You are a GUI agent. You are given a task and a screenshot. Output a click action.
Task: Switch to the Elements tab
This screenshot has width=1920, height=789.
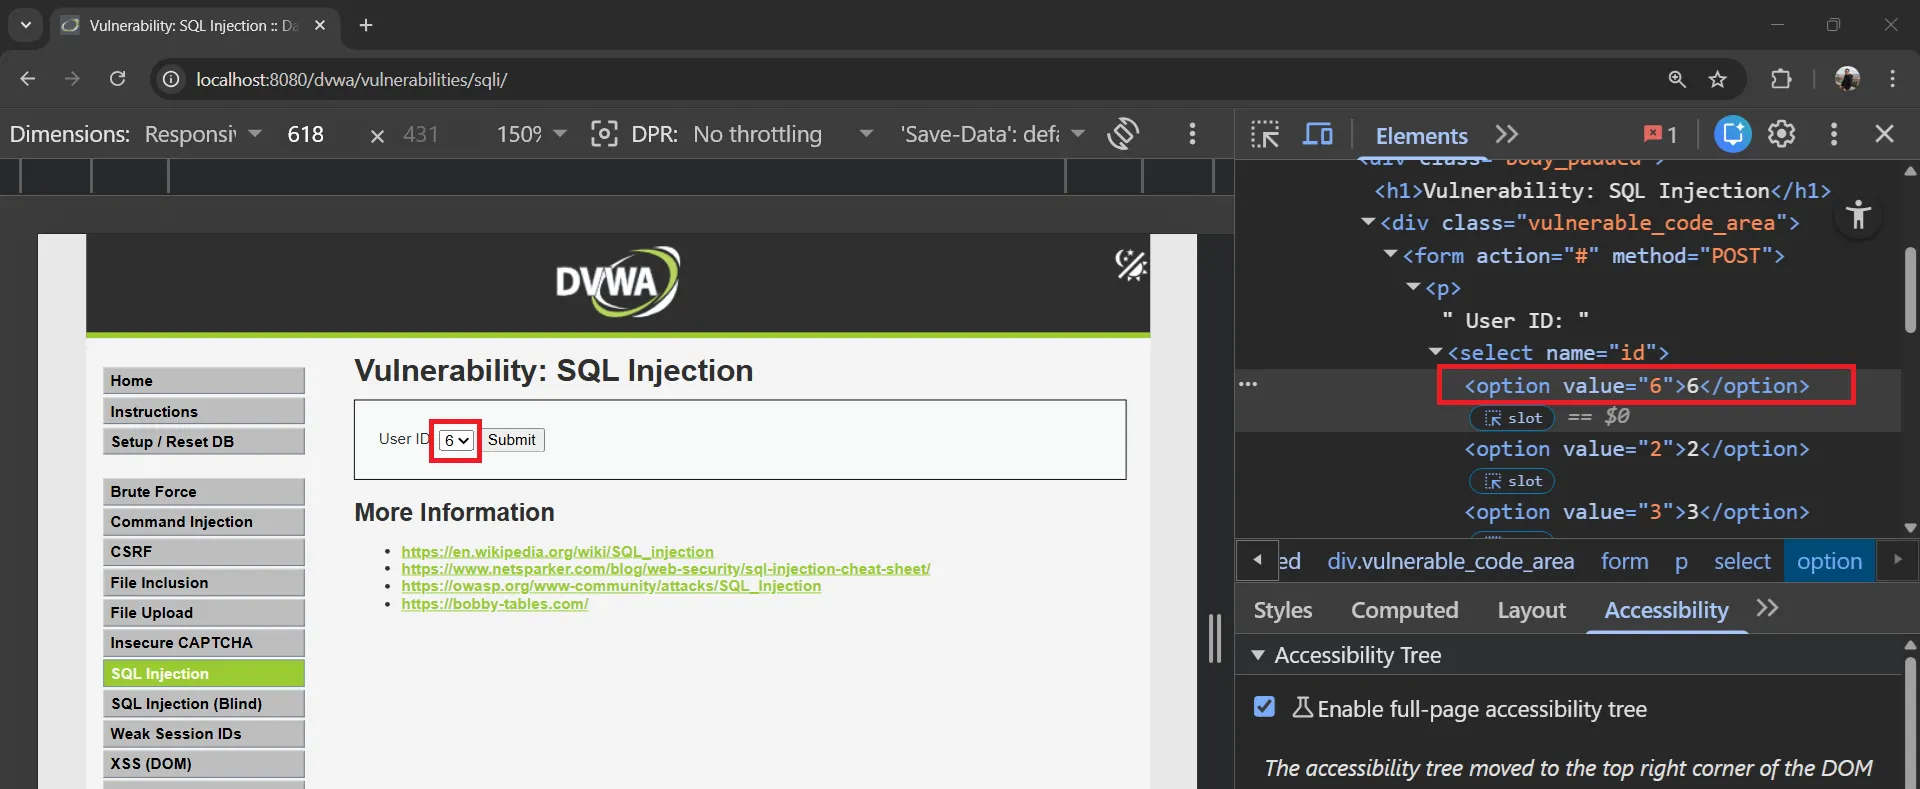click(1421, 135)
